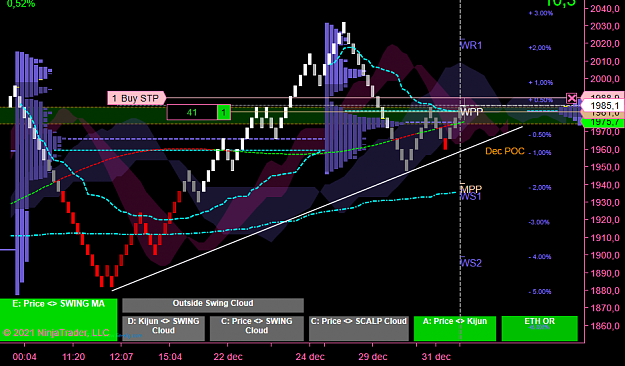The height and width of the screenshot is (366, 625).
Task: Select the white ascending trendline
Action: pyautogui.click(x=317, y=209)
